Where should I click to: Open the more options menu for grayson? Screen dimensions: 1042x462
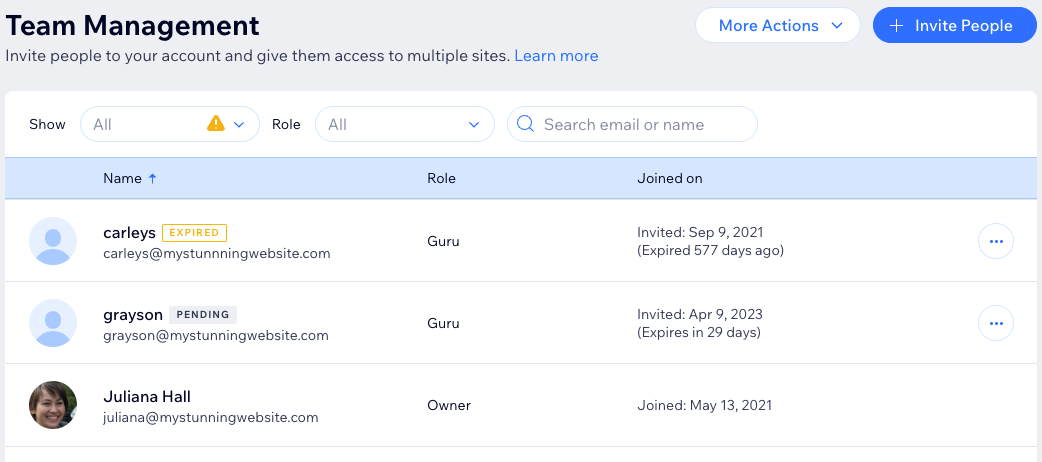[x=995, y=323]
